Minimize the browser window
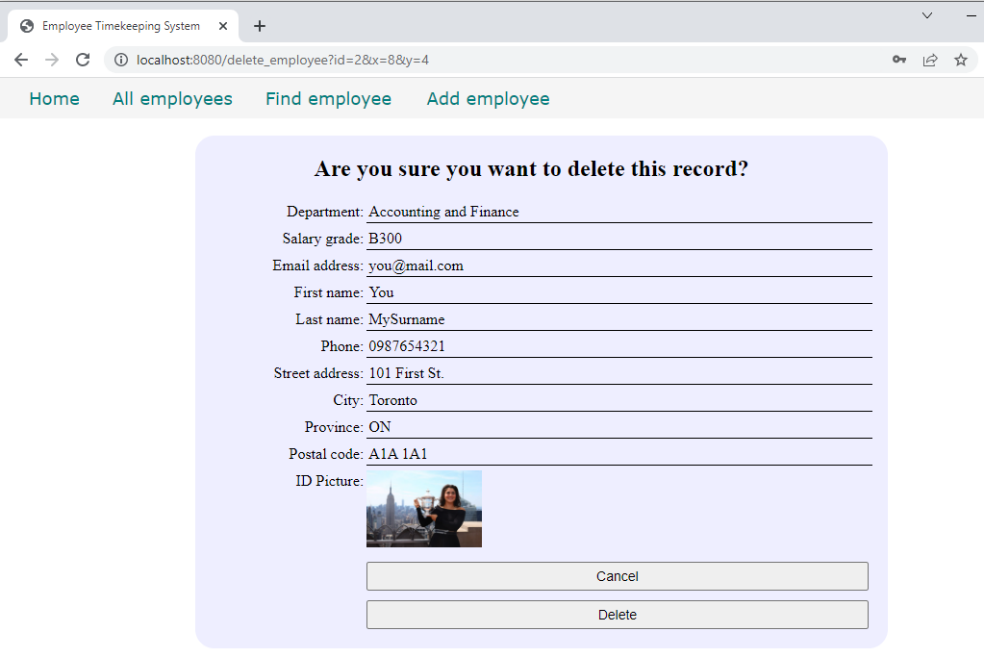The width and height of the screenshot is (984, 657). 971,16
